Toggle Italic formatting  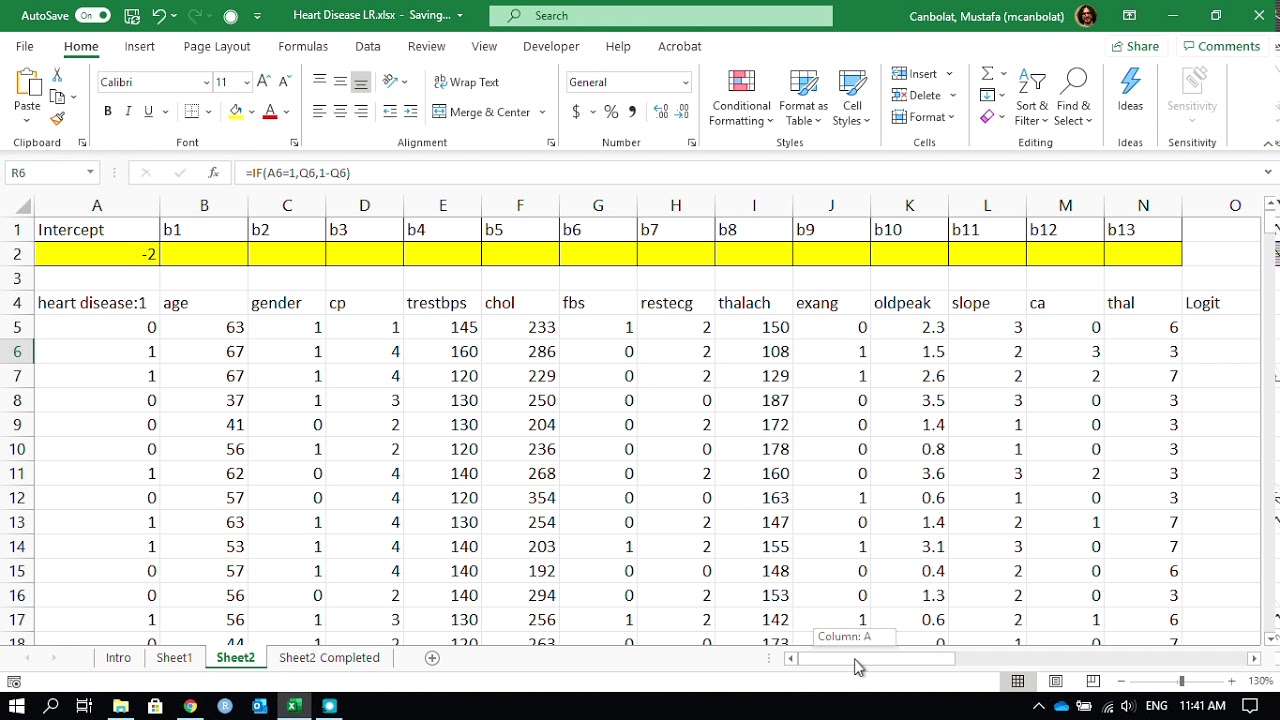[128, 112]
